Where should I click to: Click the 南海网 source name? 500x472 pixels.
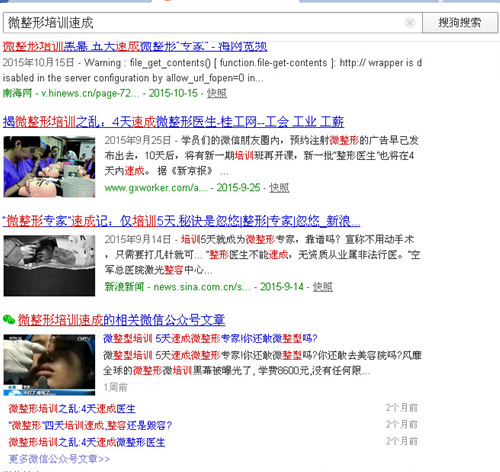point(17,93)
